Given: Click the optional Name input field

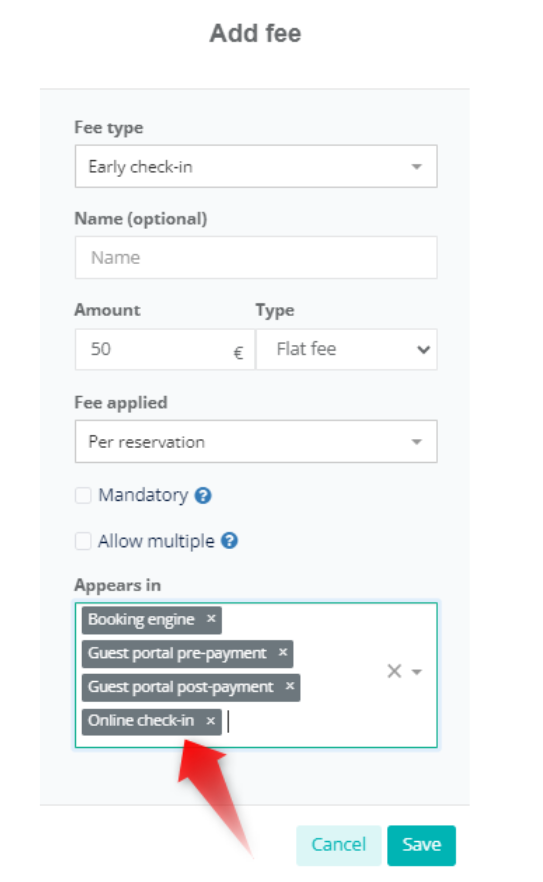Looking at the screenshot, I should [x=256, y=258].
